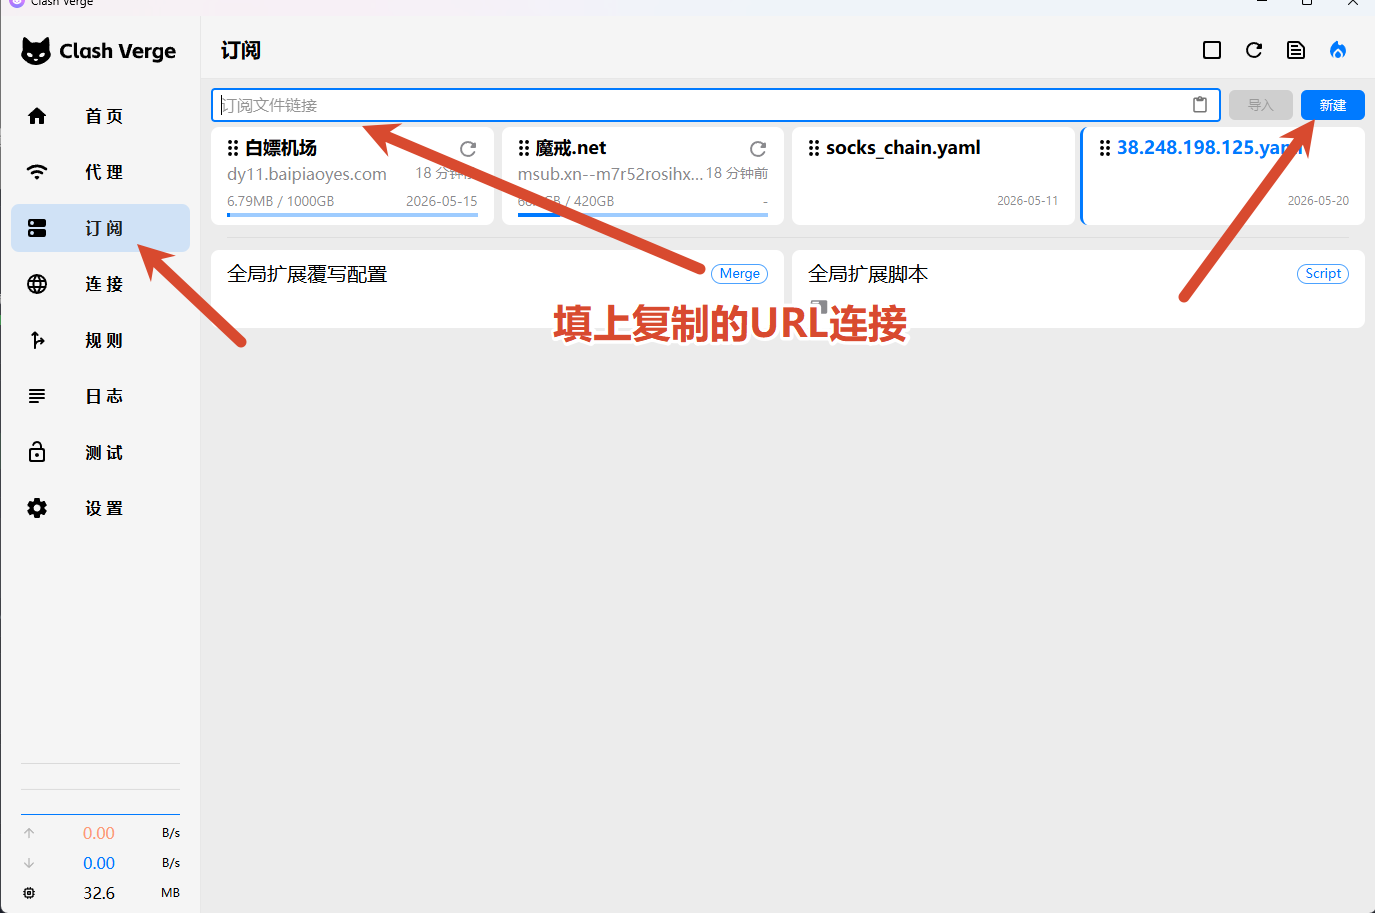Click the 2026-05-20 date text
Viewport: 1375px width, 913px height.
tap(1318, 201)
